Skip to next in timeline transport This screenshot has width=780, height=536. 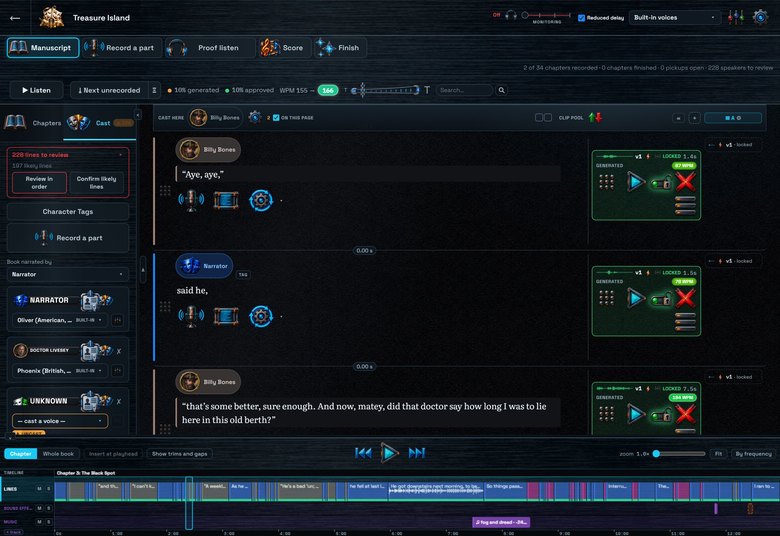point(416,453)
